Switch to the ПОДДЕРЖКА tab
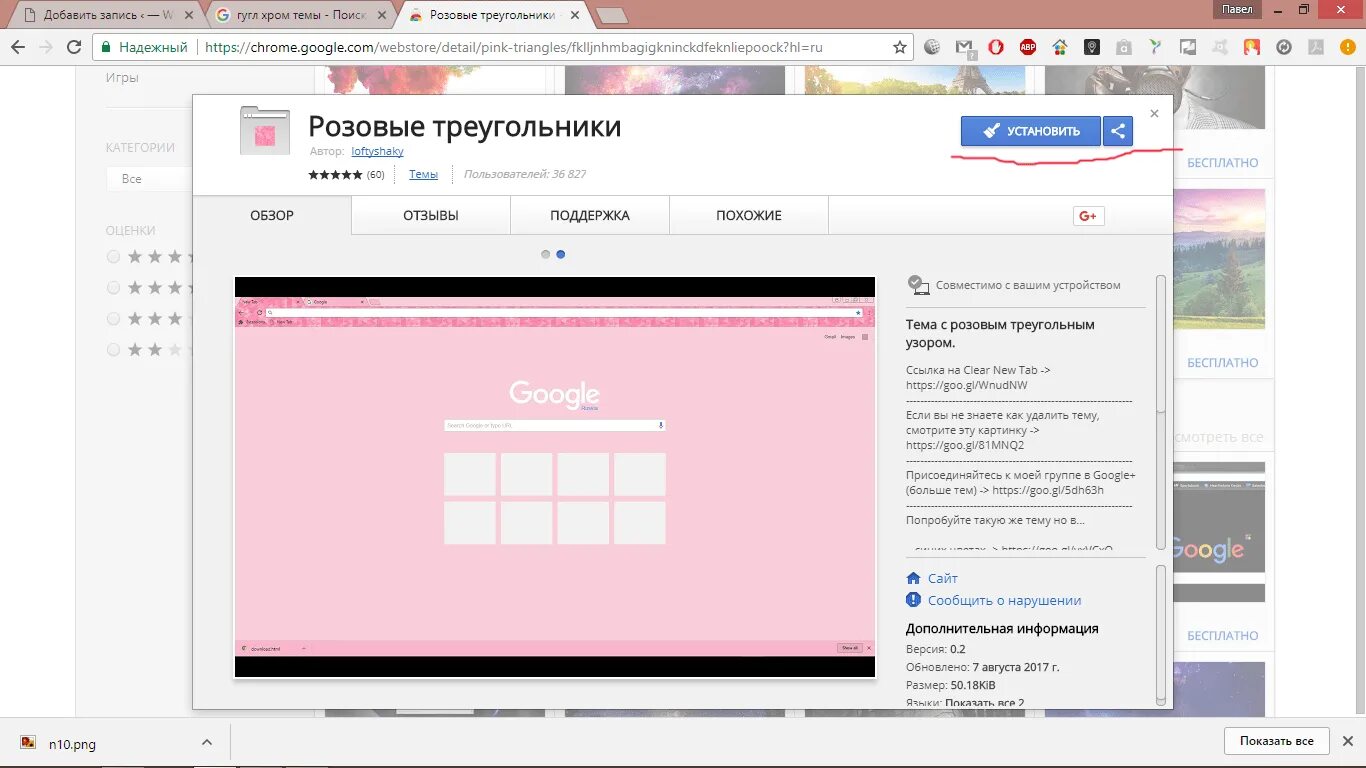 [x=590, y=216]
